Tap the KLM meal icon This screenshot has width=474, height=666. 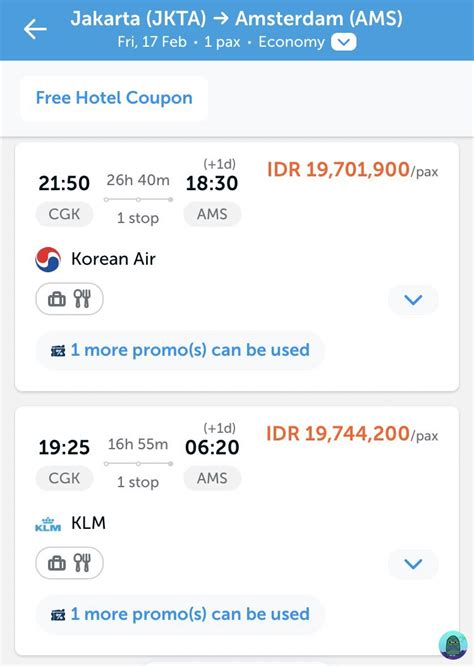82,563
